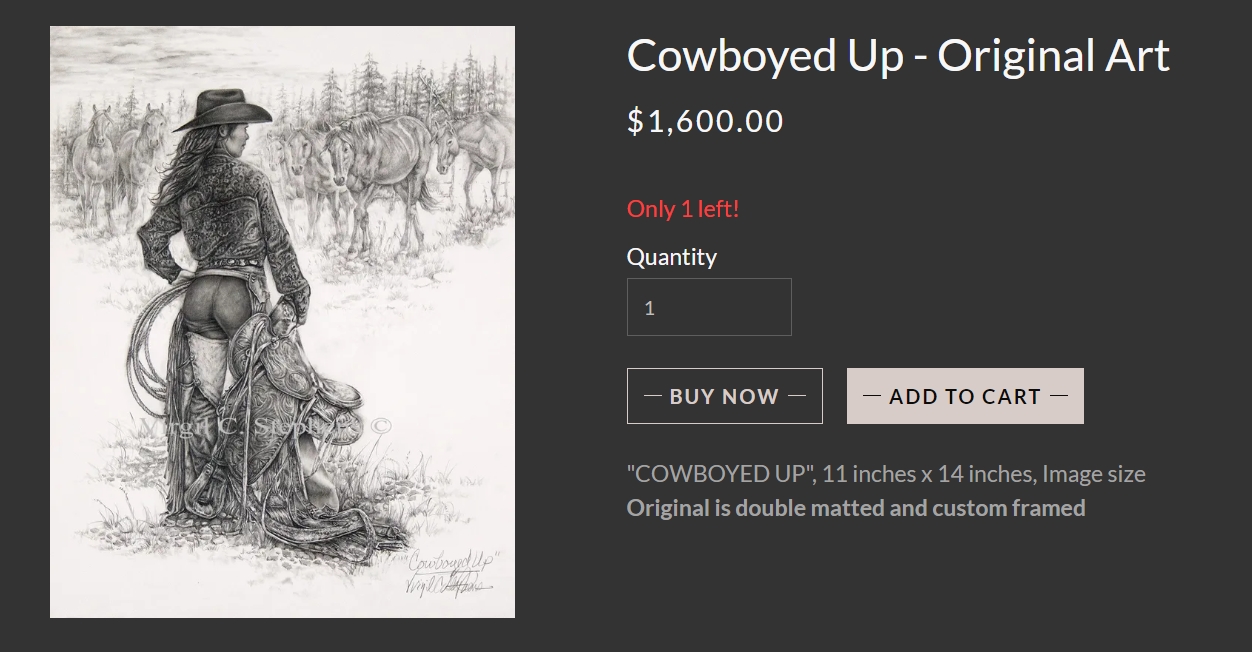Click the Quantity label
The height and width of the screenshot is (652, 1252).
coord(672,257)
